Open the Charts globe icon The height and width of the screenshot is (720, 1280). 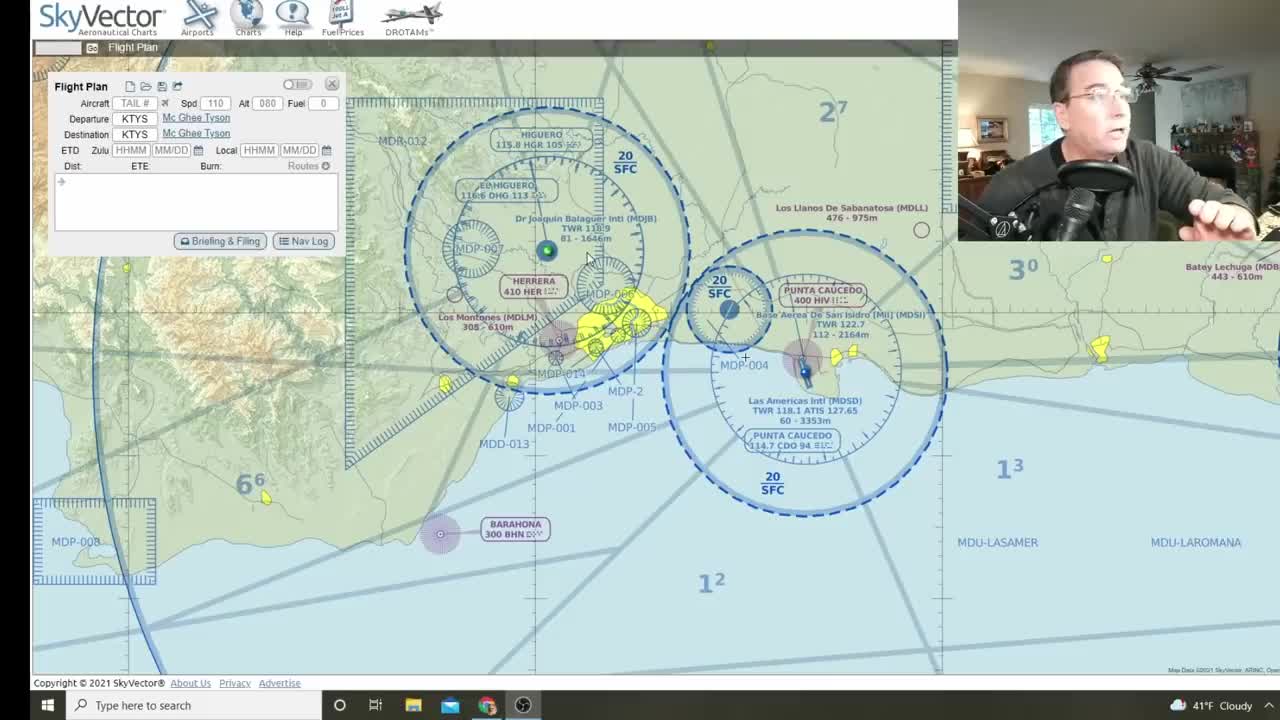click(247, 15)
